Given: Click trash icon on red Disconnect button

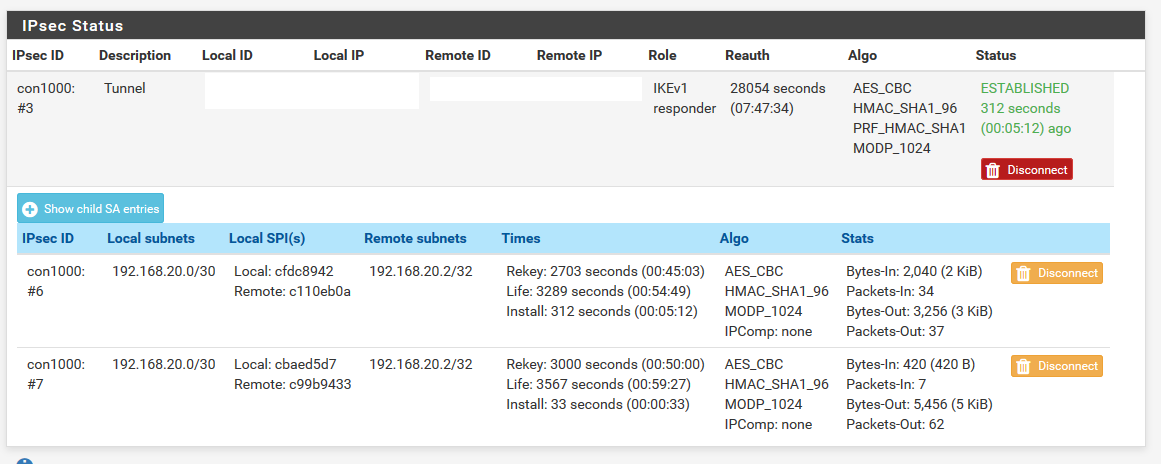Looking at the screenshot, I should (993, 169).
